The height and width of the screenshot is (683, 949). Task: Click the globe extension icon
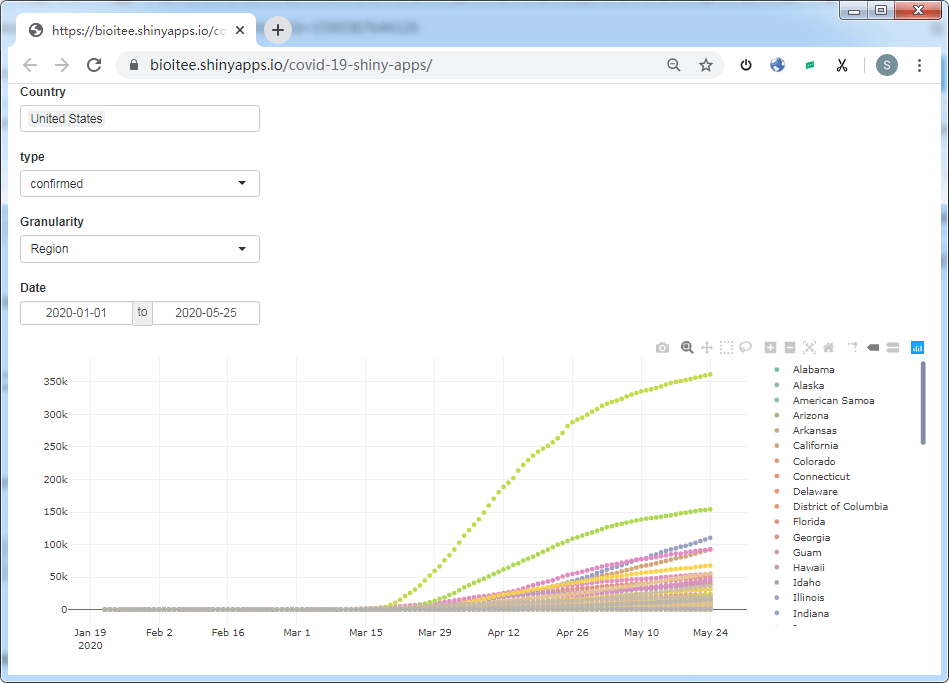(778, 65)
